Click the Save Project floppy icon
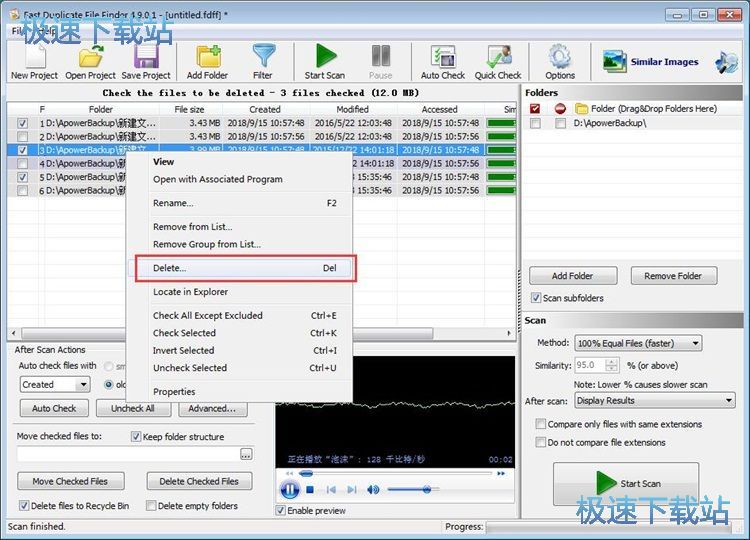This screenshot has width=750, height=540. tap(146, 62)
